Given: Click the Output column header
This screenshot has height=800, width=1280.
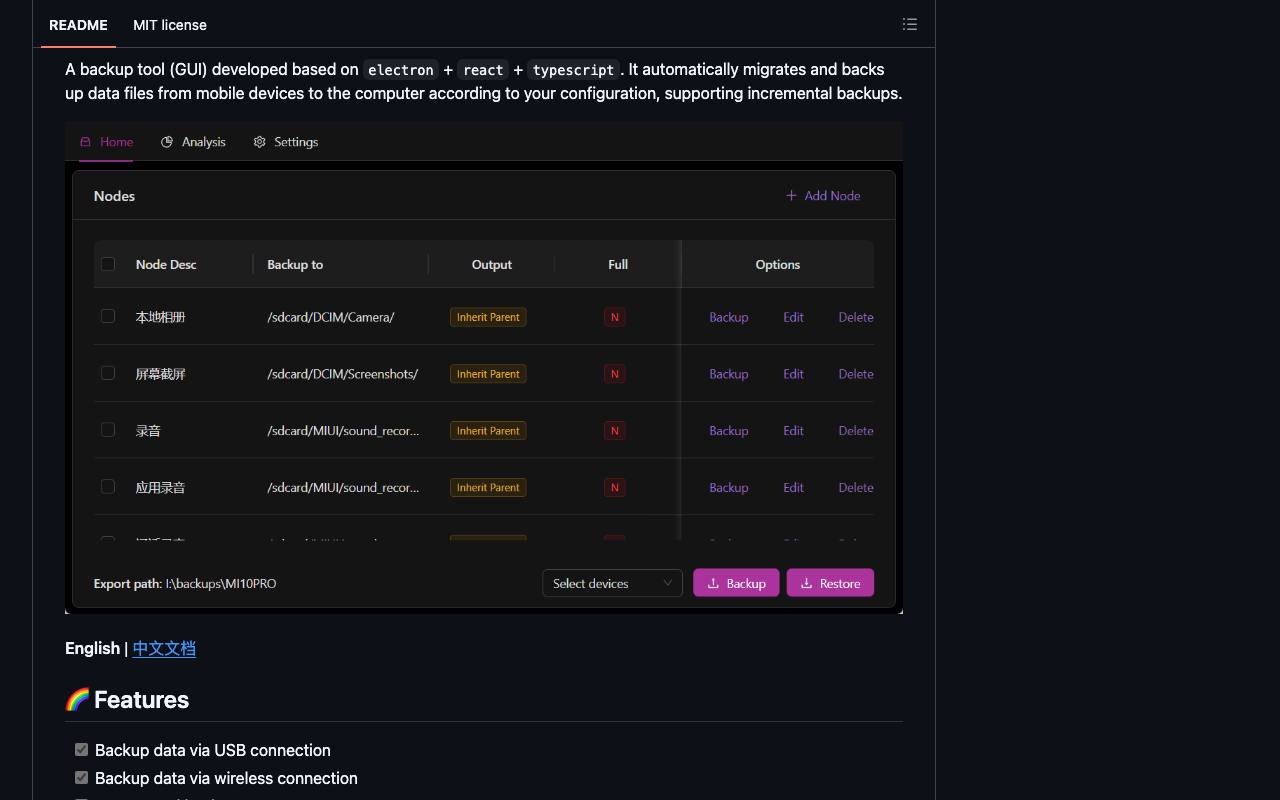Looking at the screenshot, I should [491, 265].
